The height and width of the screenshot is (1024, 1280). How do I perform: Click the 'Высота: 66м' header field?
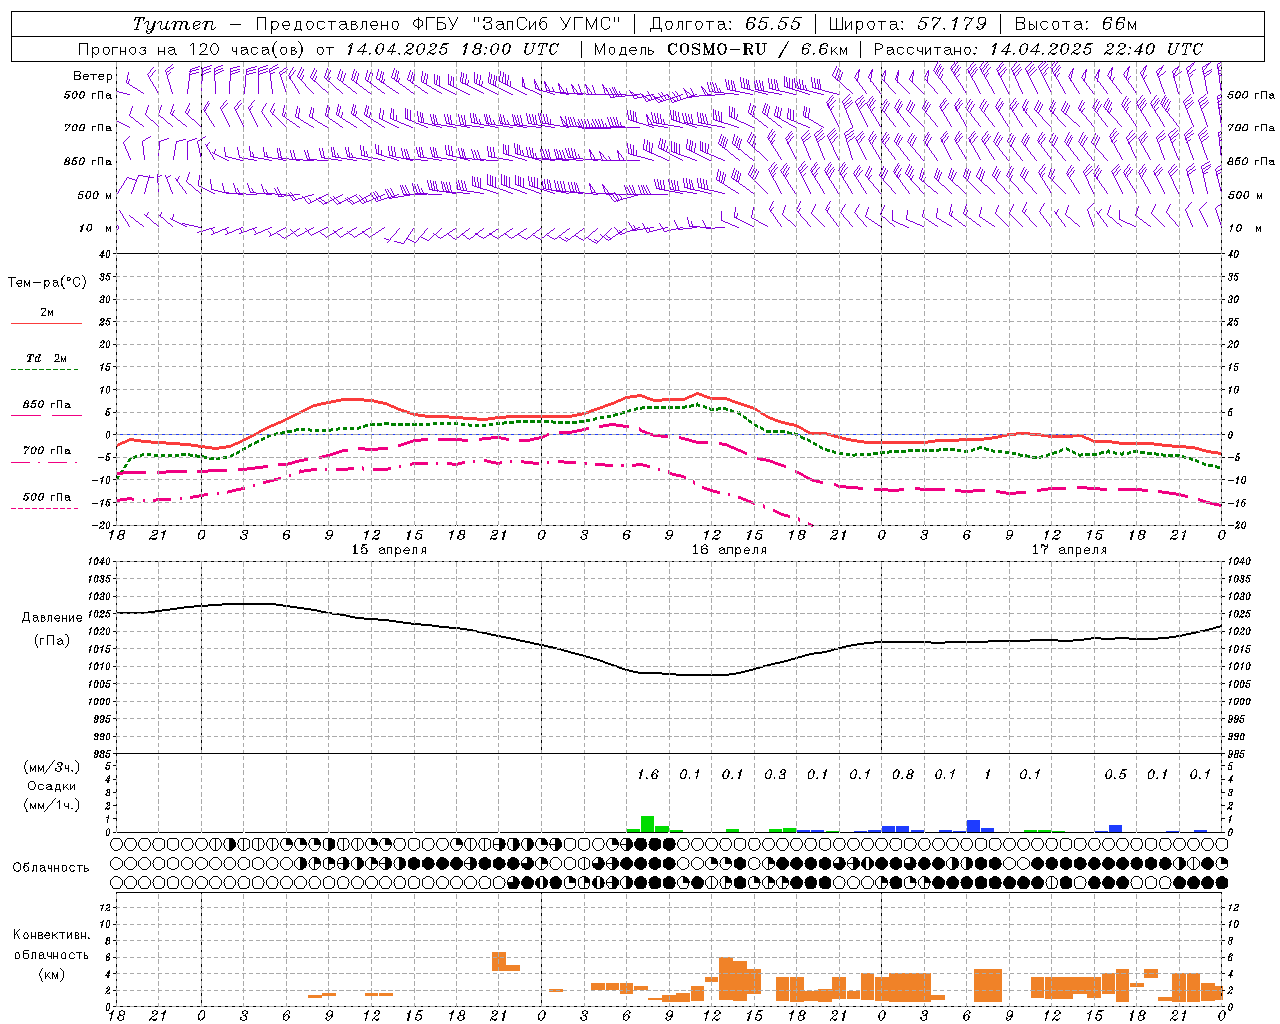1075,24
